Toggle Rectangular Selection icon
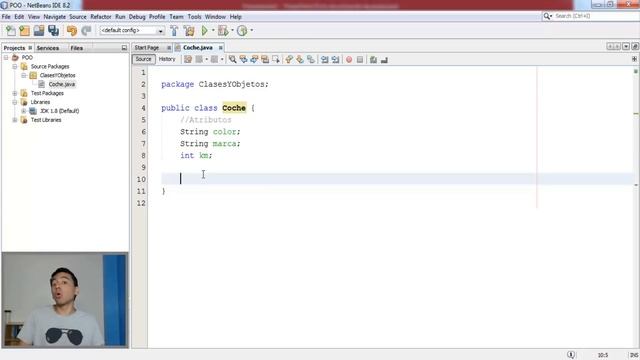 276,60
